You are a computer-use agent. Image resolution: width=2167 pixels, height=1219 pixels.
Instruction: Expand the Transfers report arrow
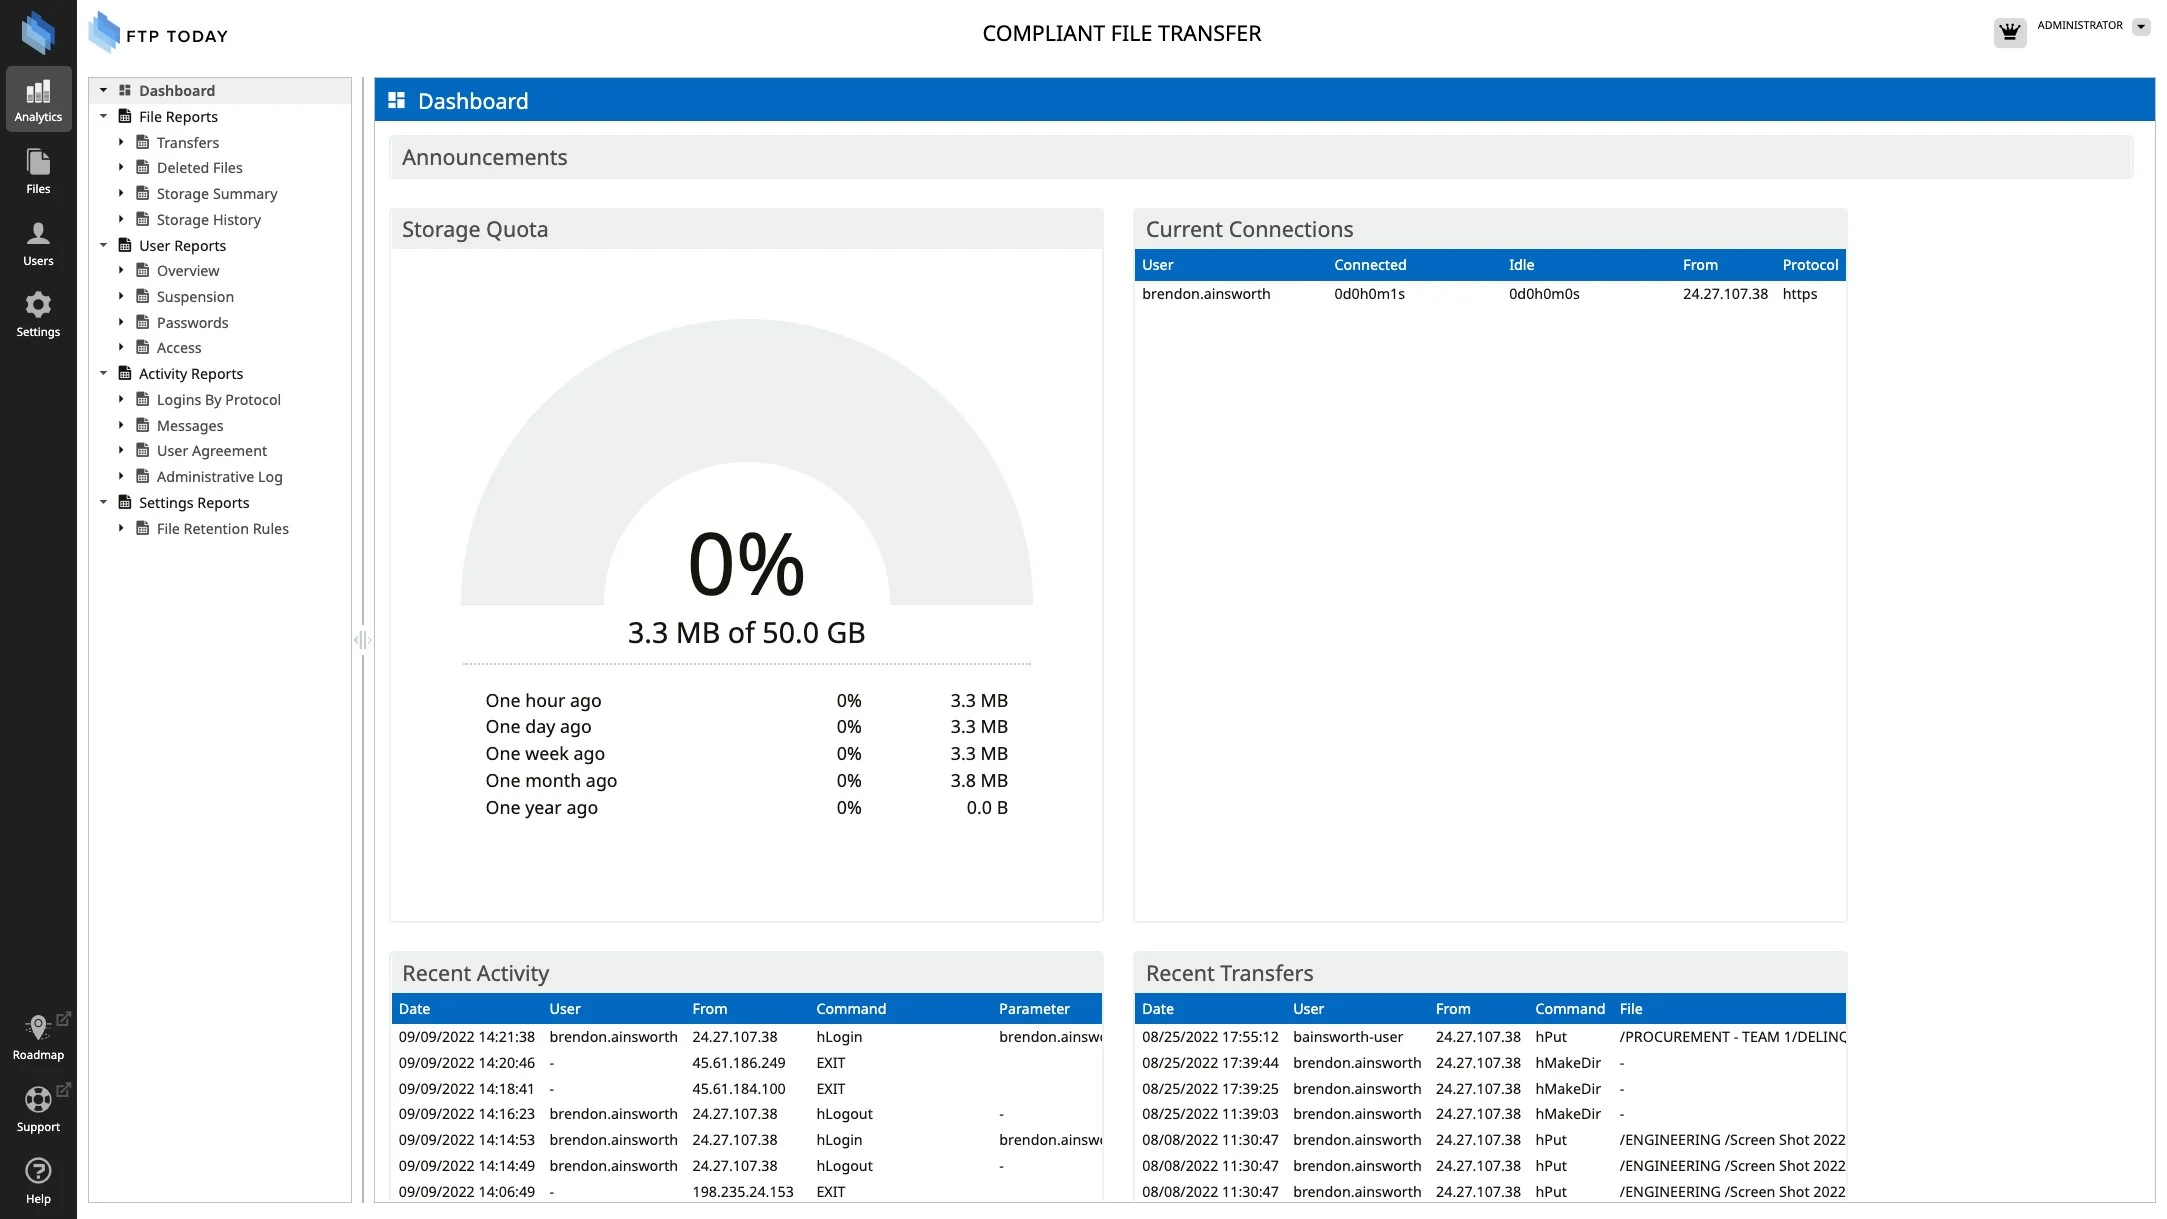pyautogui.click(x=121, y=142)
